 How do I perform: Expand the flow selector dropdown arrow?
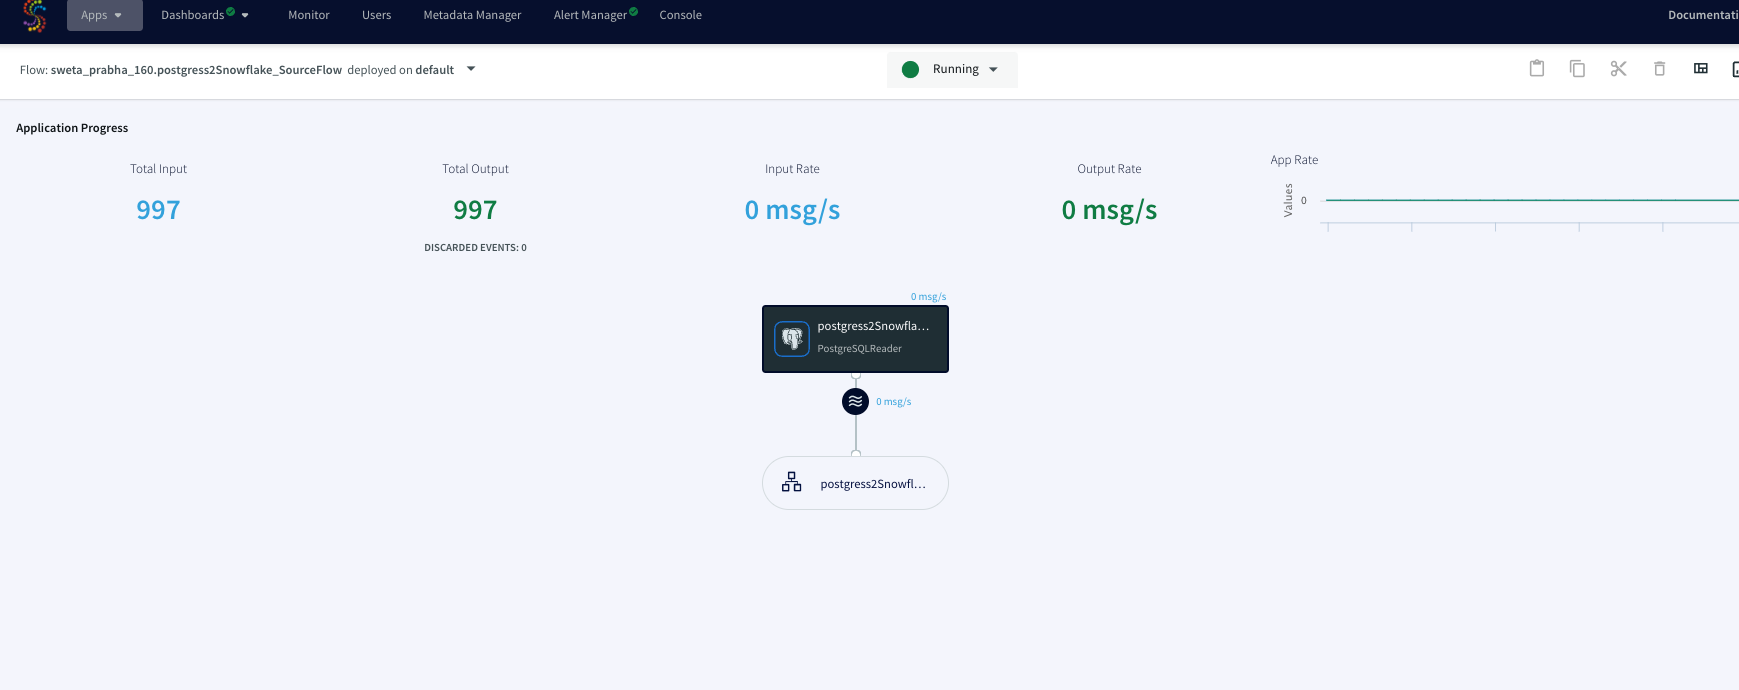pos(471,69)
